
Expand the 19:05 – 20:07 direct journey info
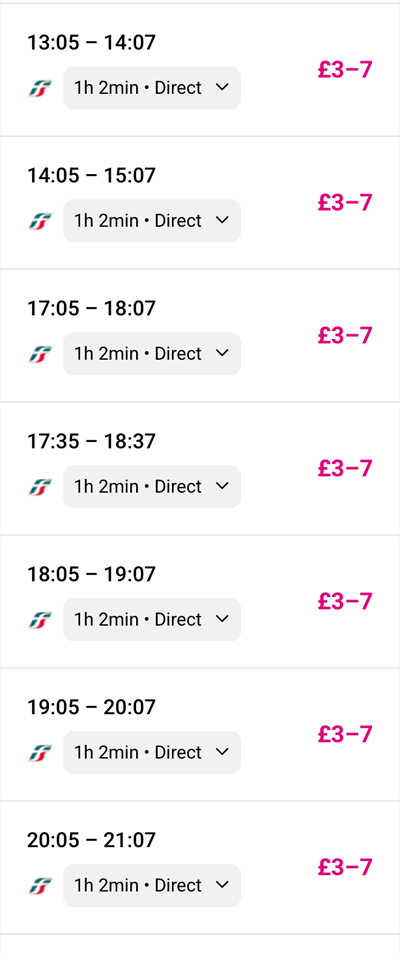[152, 752]
